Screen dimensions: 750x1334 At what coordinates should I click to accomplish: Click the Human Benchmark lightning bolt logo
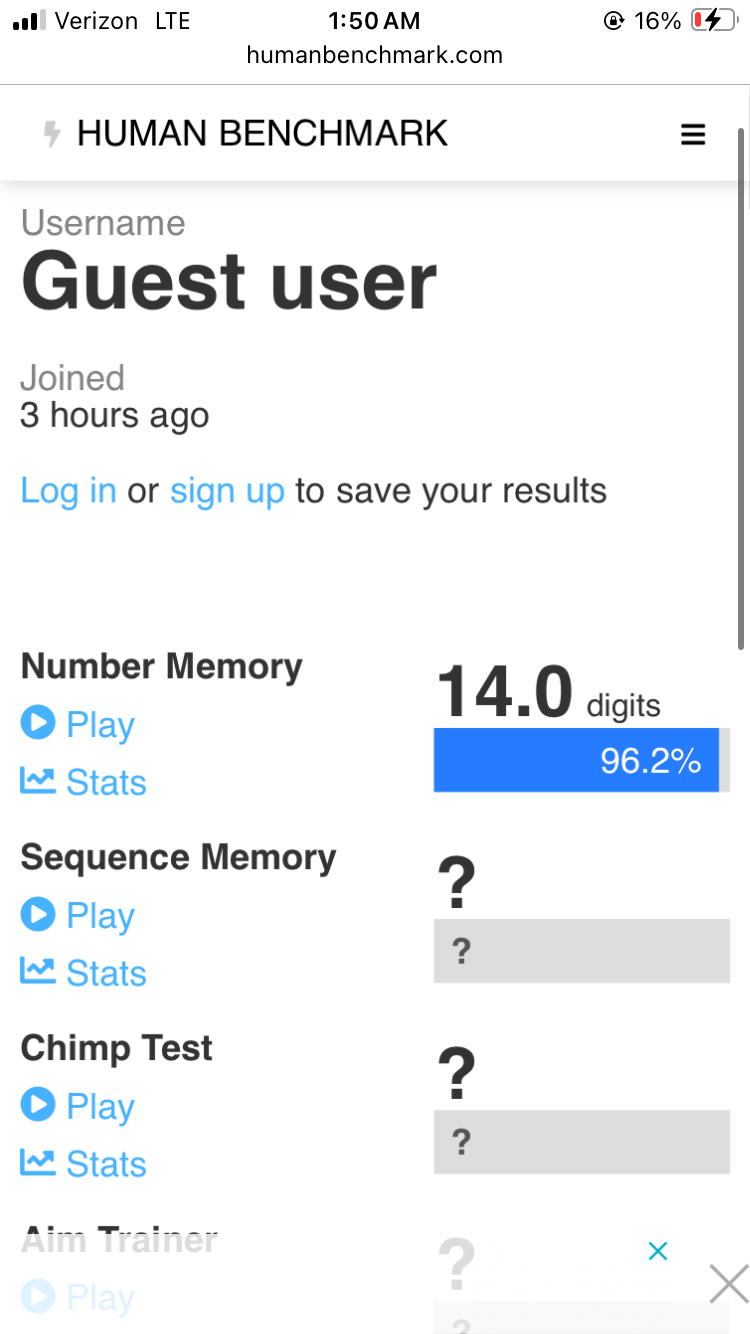(52, 134)
